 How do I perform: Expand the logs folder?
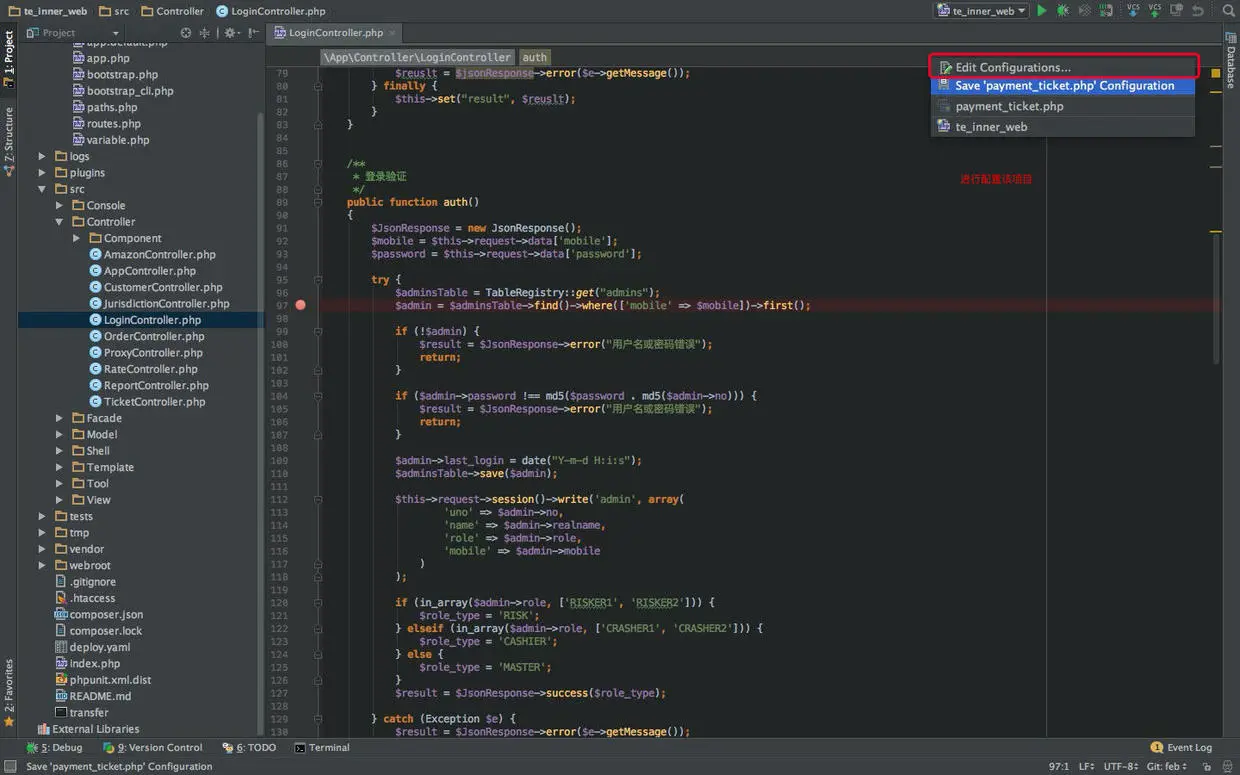tap(42, 156)
